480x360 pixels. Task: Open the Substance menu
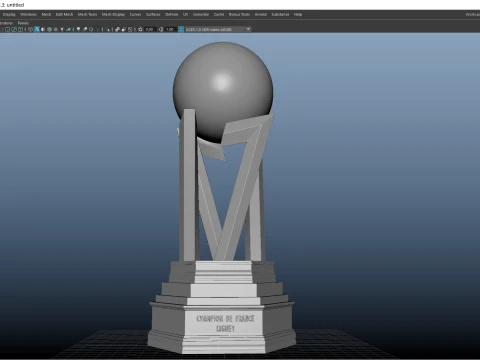(x=280, y=14)
